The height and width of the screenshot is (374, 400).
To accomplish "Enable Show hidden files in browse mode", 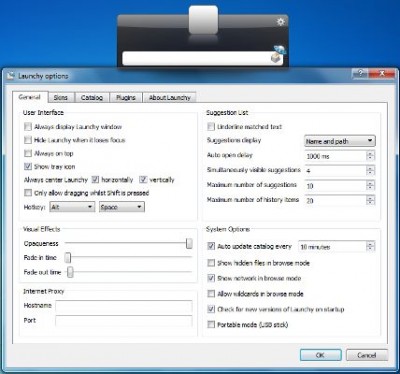I will (x=211, y=263).
